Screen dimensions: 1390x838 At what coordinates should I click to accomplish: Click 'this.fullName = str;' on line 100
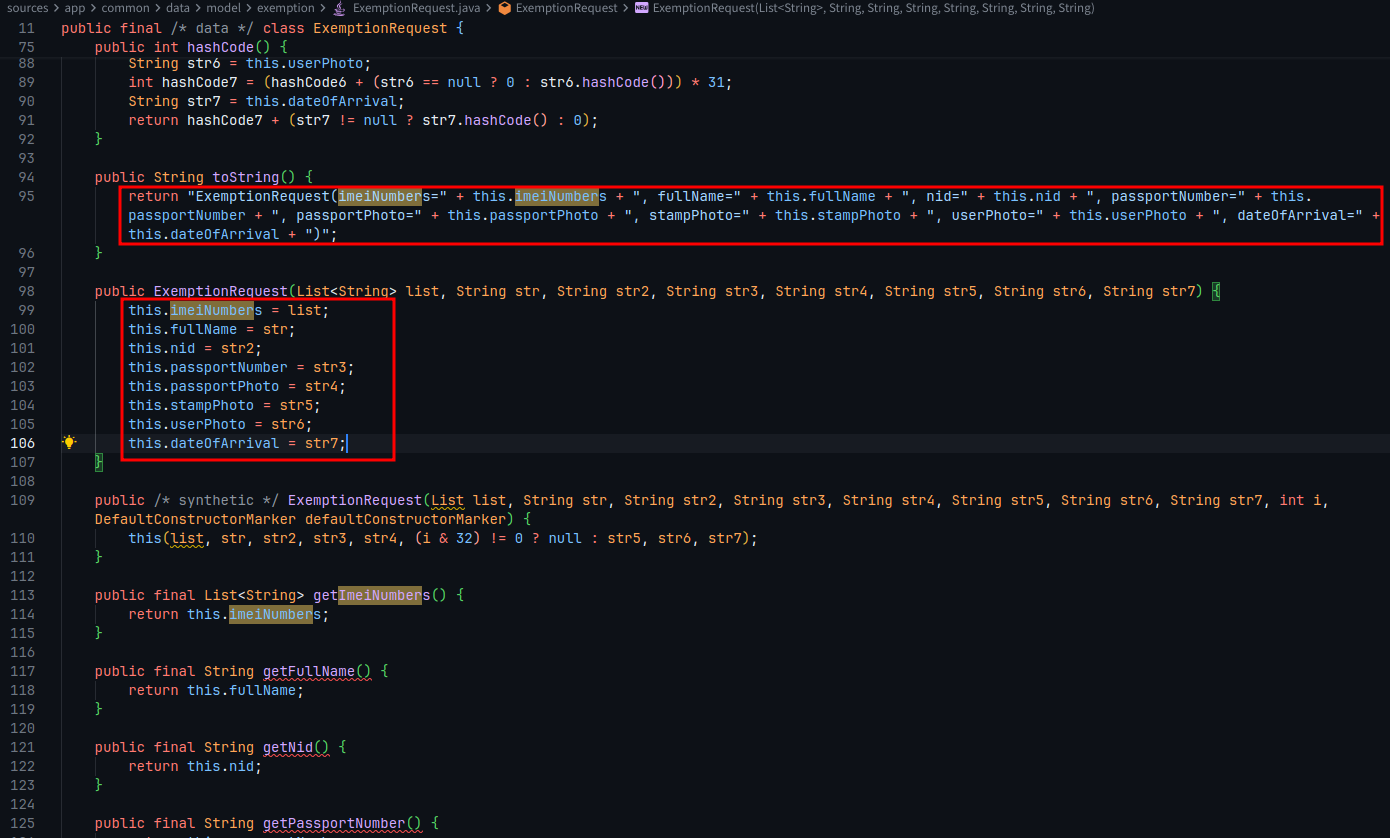(212, 329)
